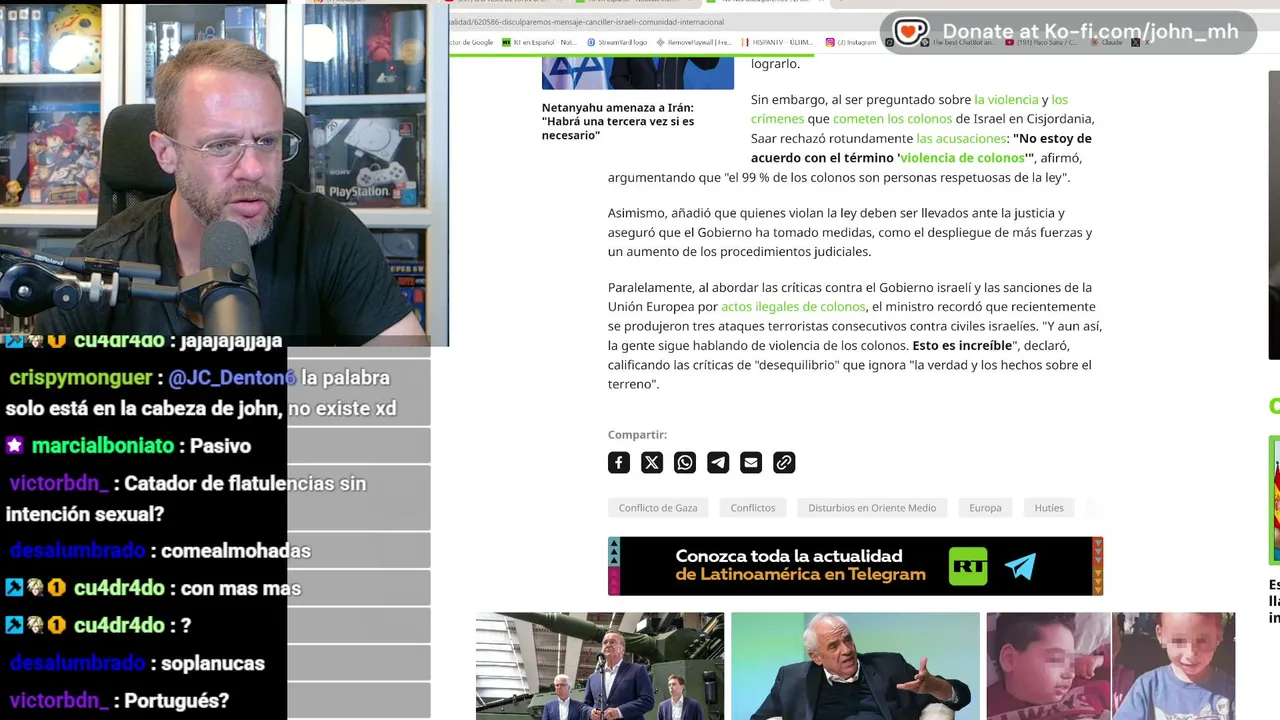Click the paragraph starting 'Asimismo, añadió que'
The width and height of the screenshot is (1280, 720).
pyautogui.click(x=850, y=232)
